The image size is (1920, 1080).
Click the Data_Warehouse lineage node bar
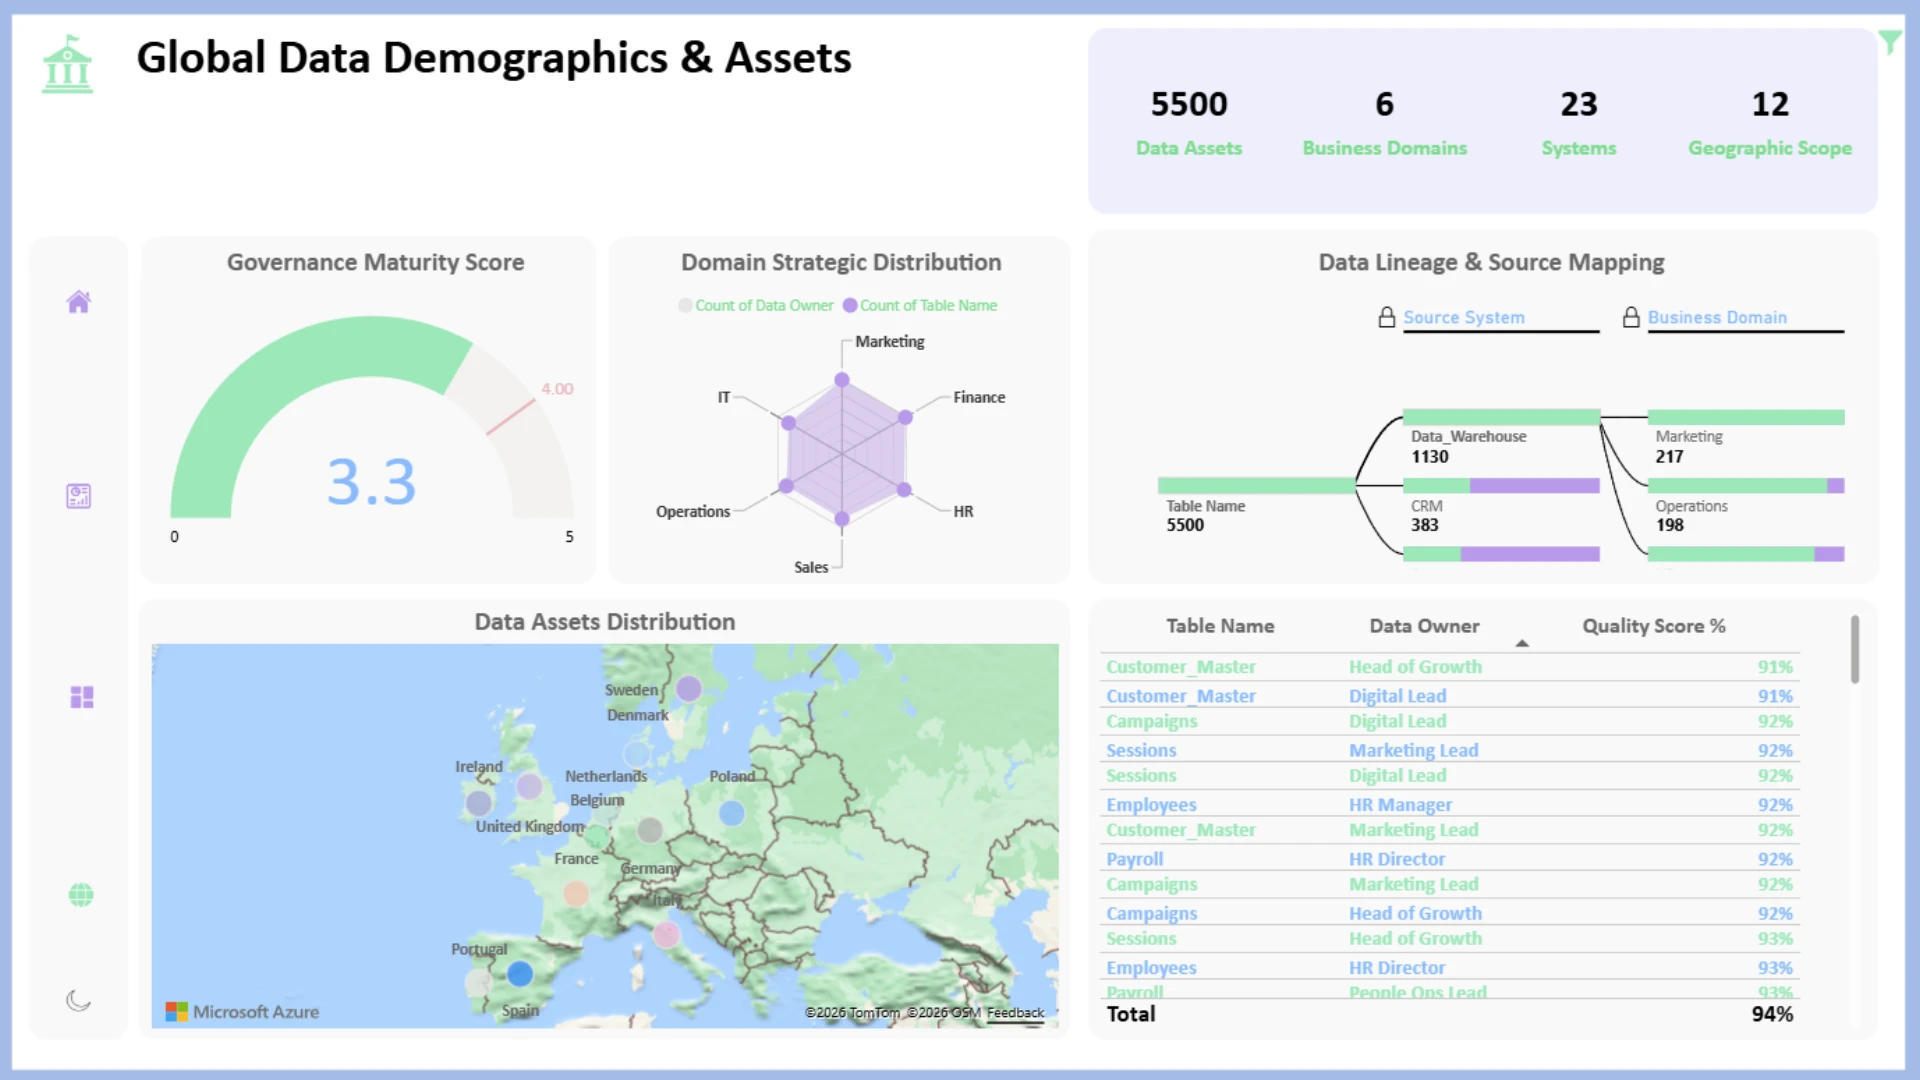1501,417
